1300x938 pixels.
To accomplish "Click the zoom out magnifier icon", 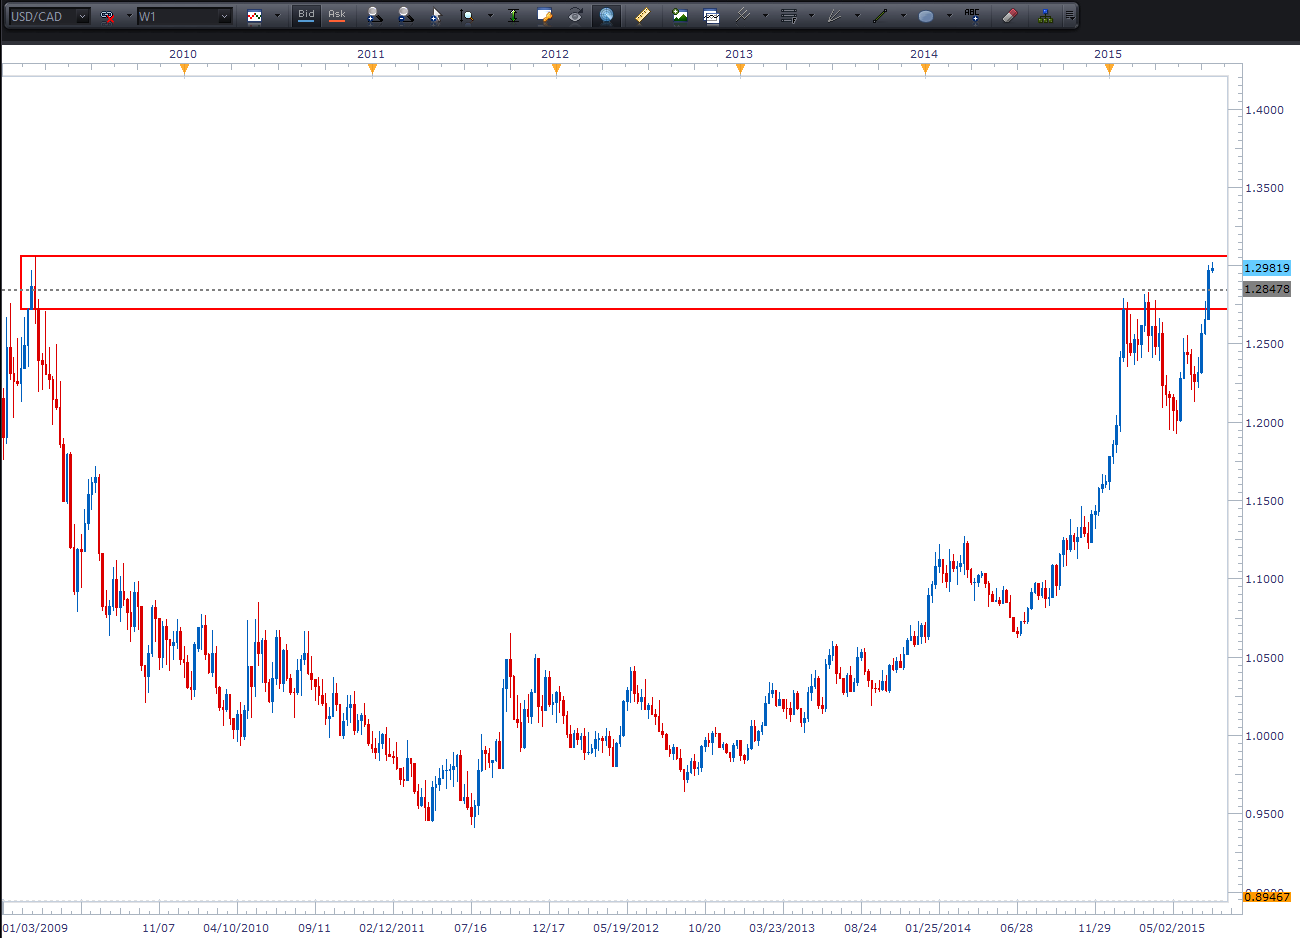I will (405, 16).
